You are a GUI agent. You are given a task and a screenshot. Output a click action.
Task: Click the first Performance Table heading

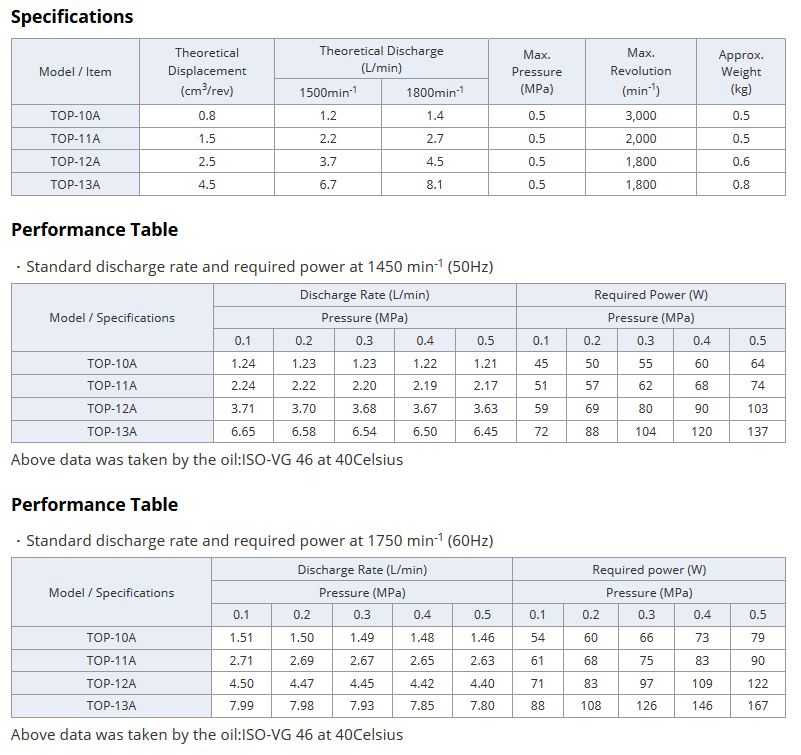click(95, 230)
